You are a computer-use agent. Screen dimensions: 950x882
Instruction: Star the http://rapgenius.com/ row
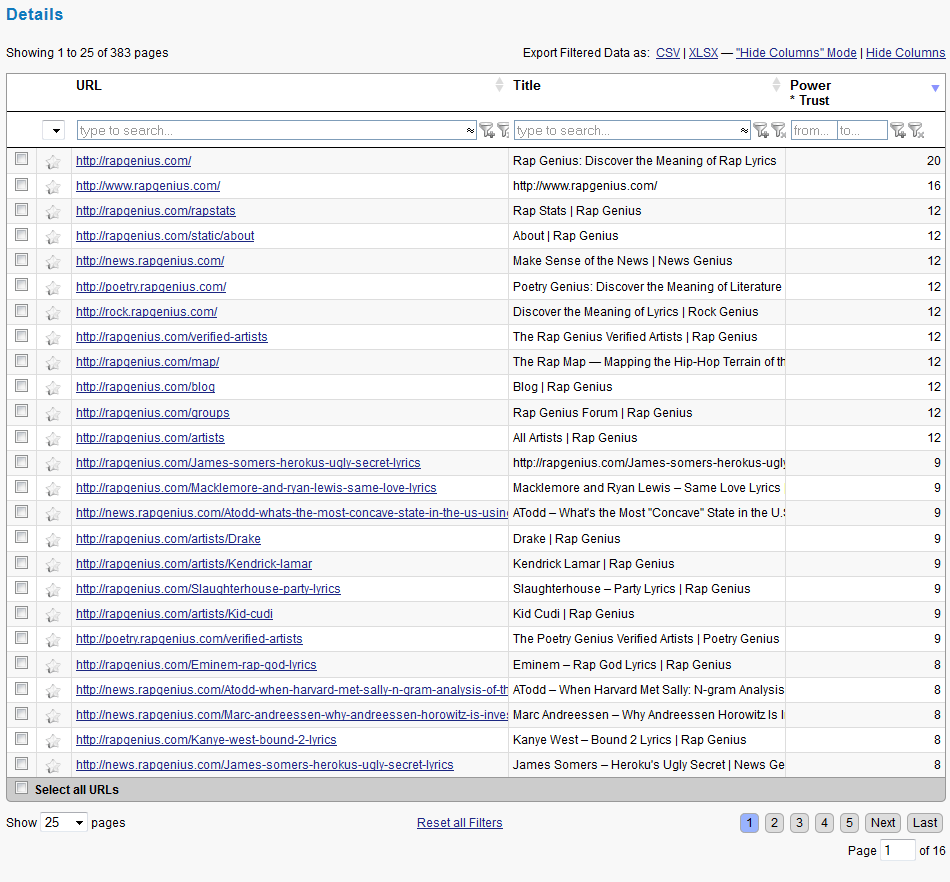coord(53,162)
